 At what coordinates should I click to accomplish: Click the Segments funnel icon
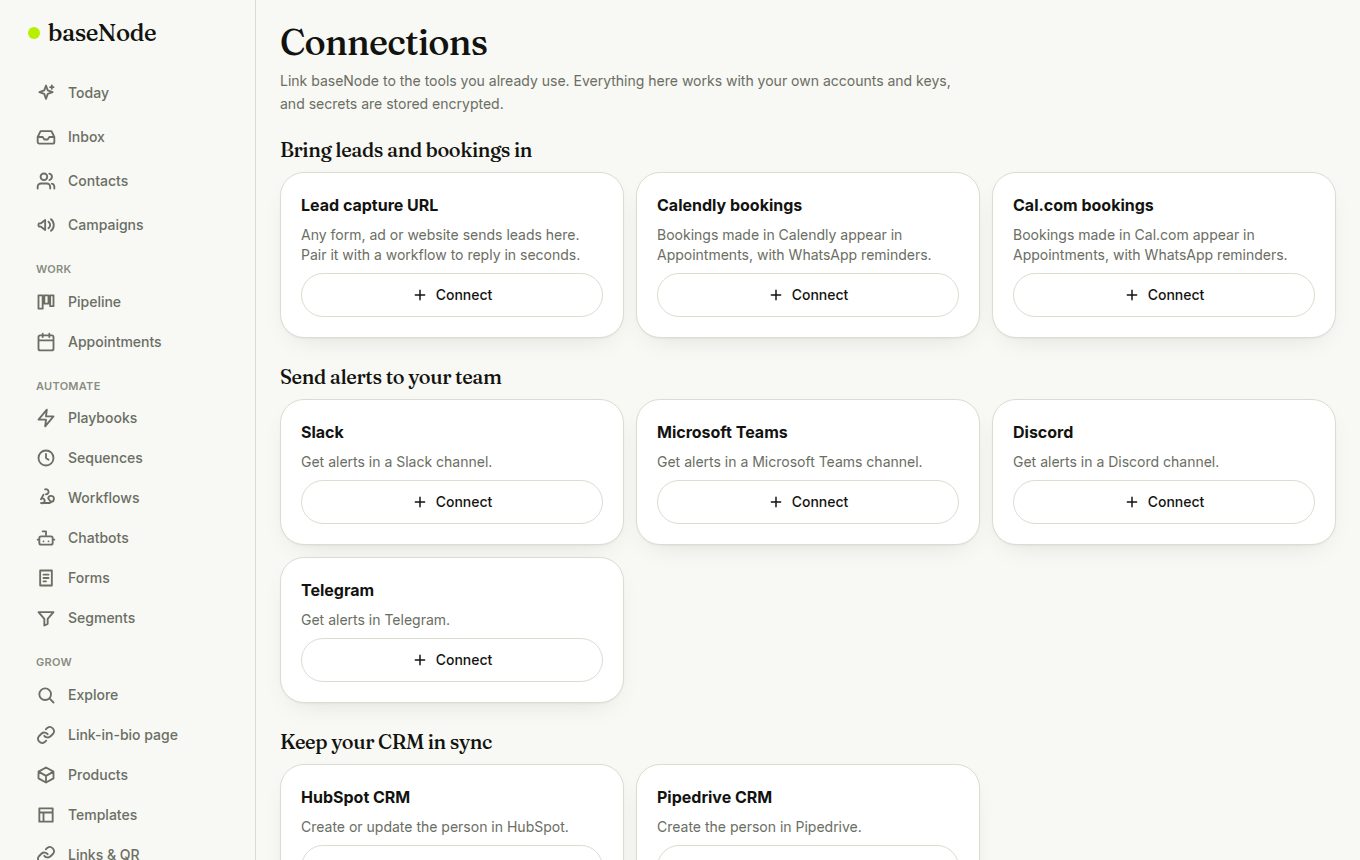click(x=46, y=618)
